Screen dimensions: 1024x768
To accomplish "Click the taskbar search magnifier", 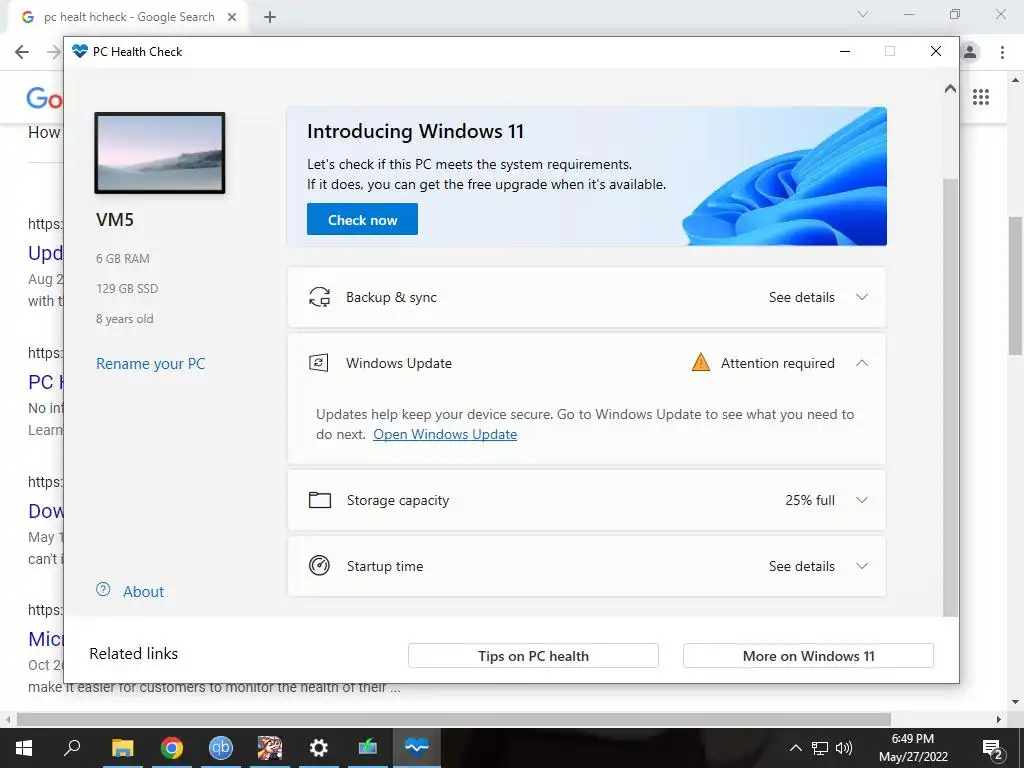I will click(x=72, y=748).
